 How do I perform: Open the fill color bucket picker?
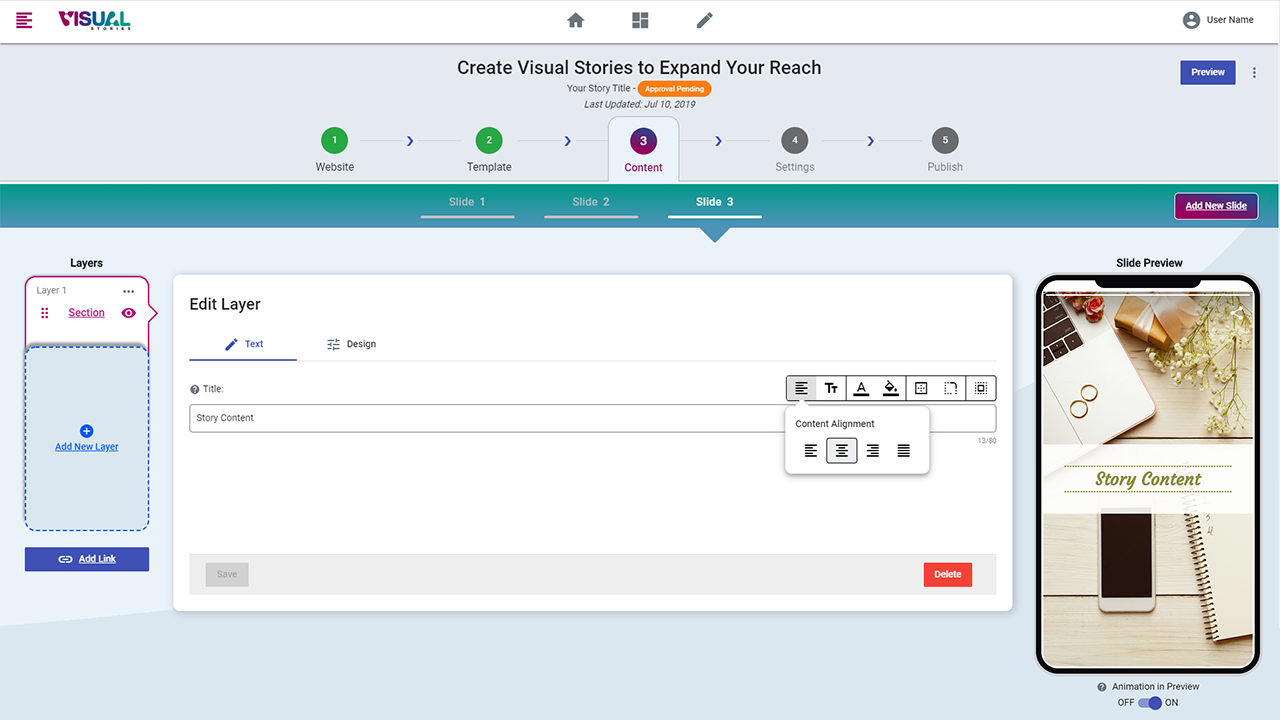[x=891, y=388]
